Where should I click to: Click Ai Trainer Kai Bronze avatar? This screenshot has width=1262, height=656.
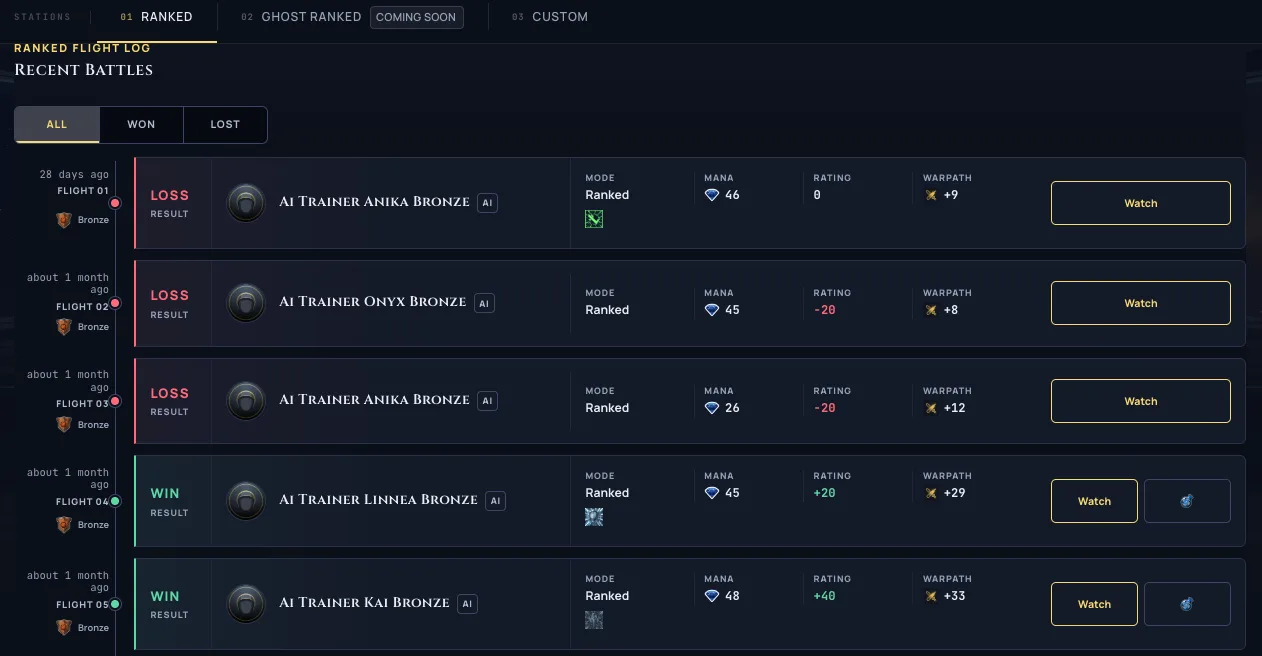246,604
